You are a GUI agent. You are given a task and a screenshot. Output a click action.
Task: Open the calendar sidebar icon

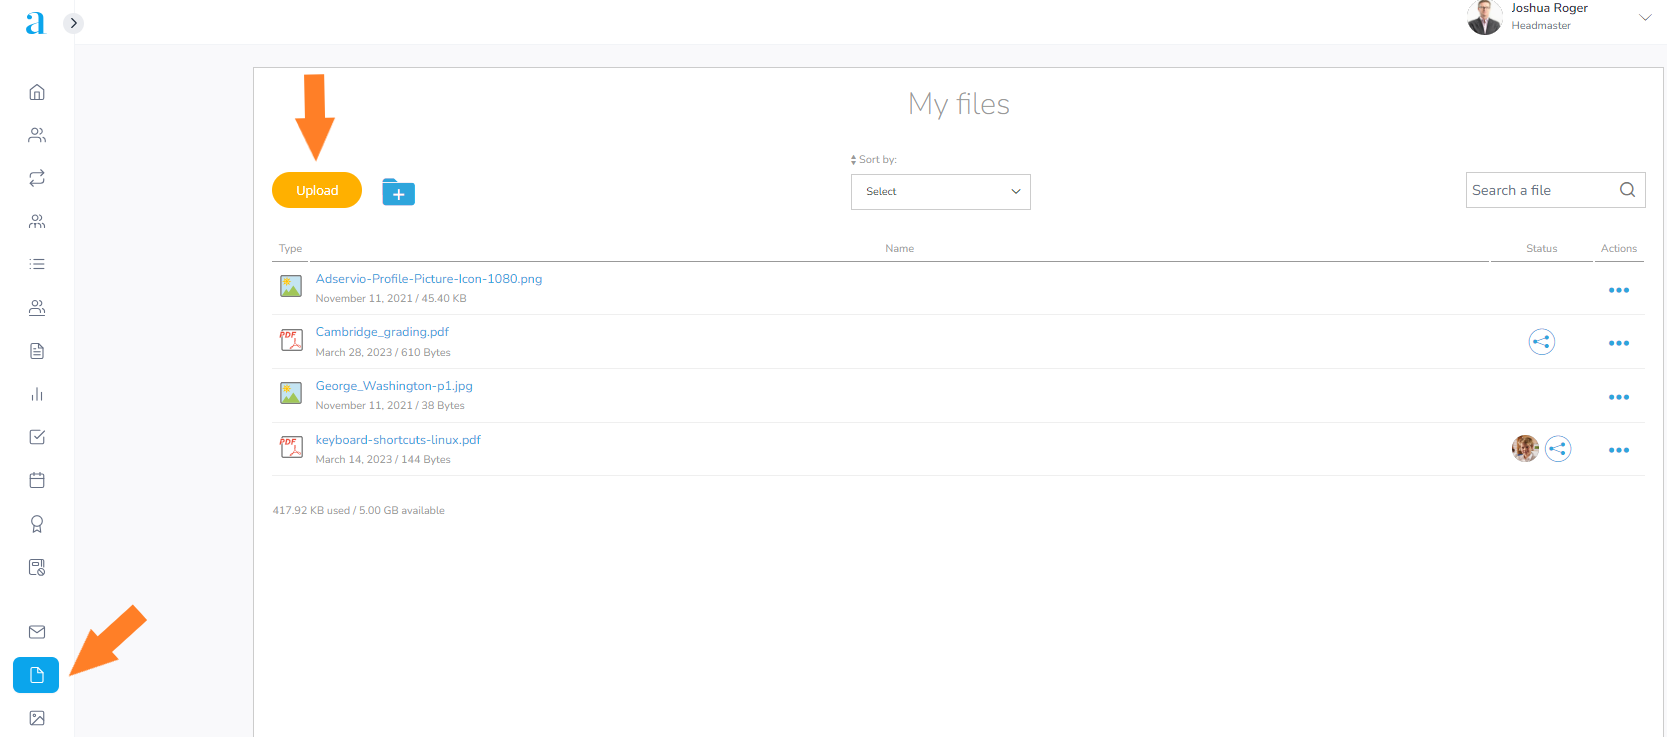pyautogui.click(x=37, y=480)
